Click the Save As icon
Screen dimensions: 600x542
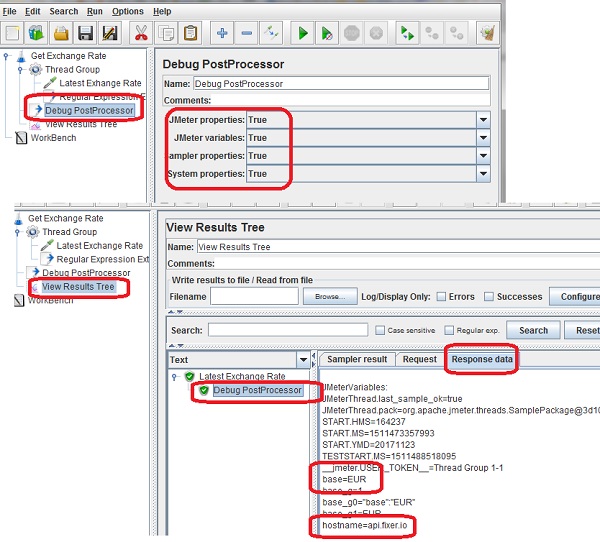110,33
